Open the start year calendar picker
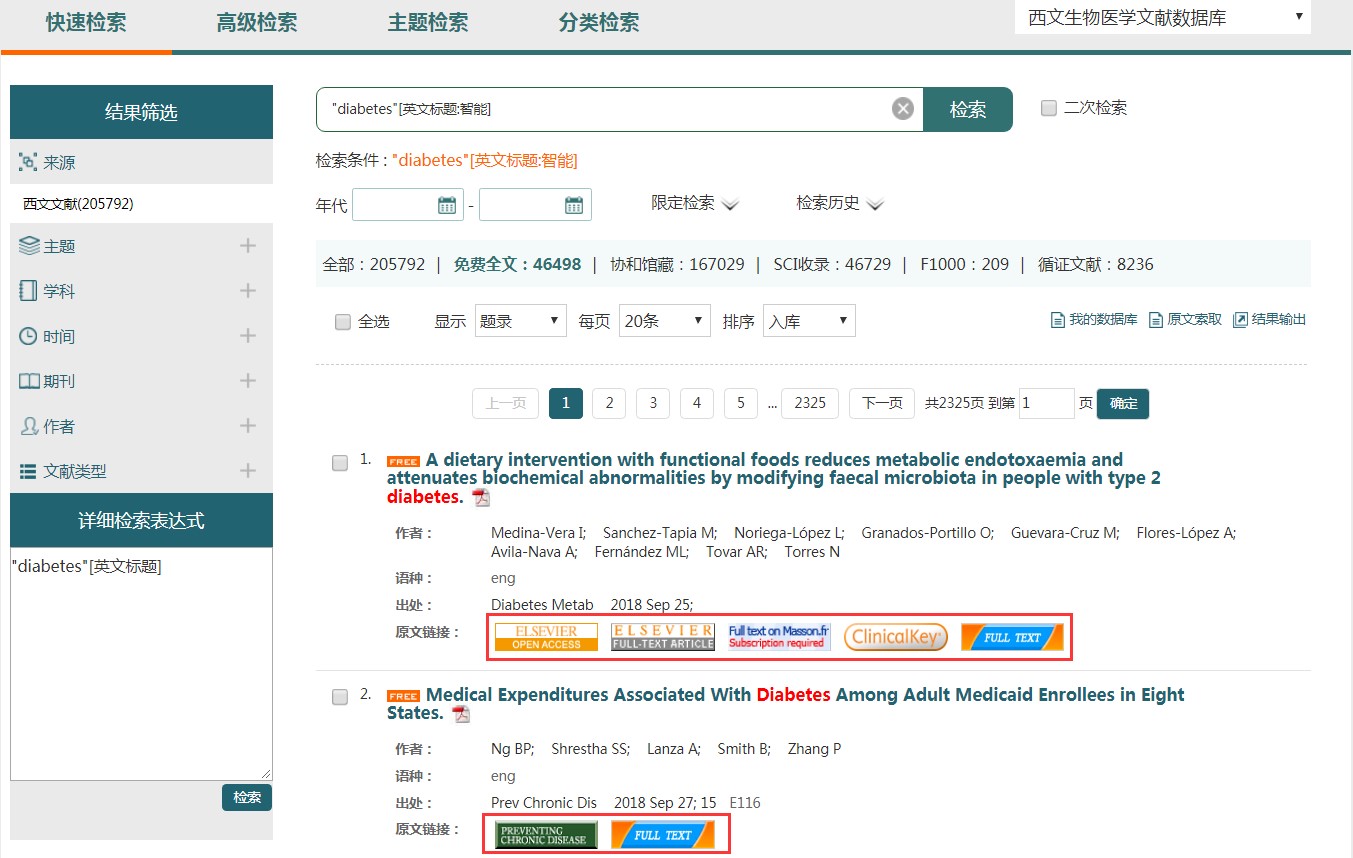This screenshot has height=858, width=1353. point(447,206)
